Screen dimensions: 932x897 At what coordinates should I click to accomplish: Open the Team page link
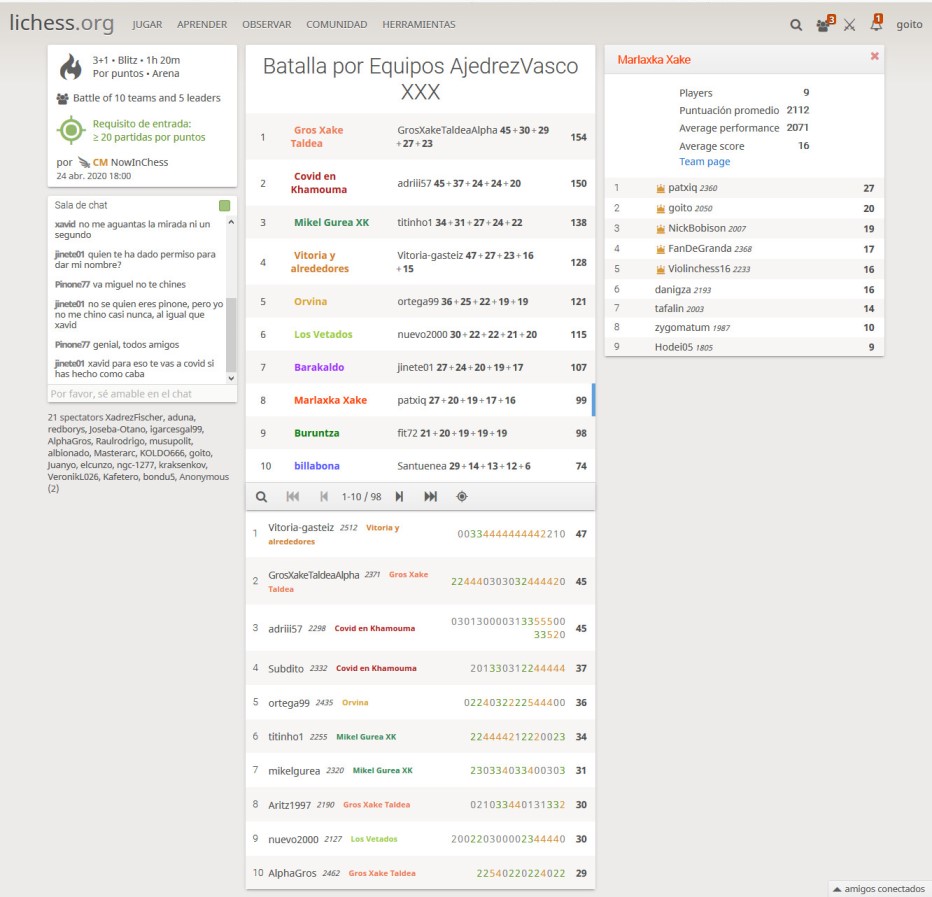click(704, 162)
